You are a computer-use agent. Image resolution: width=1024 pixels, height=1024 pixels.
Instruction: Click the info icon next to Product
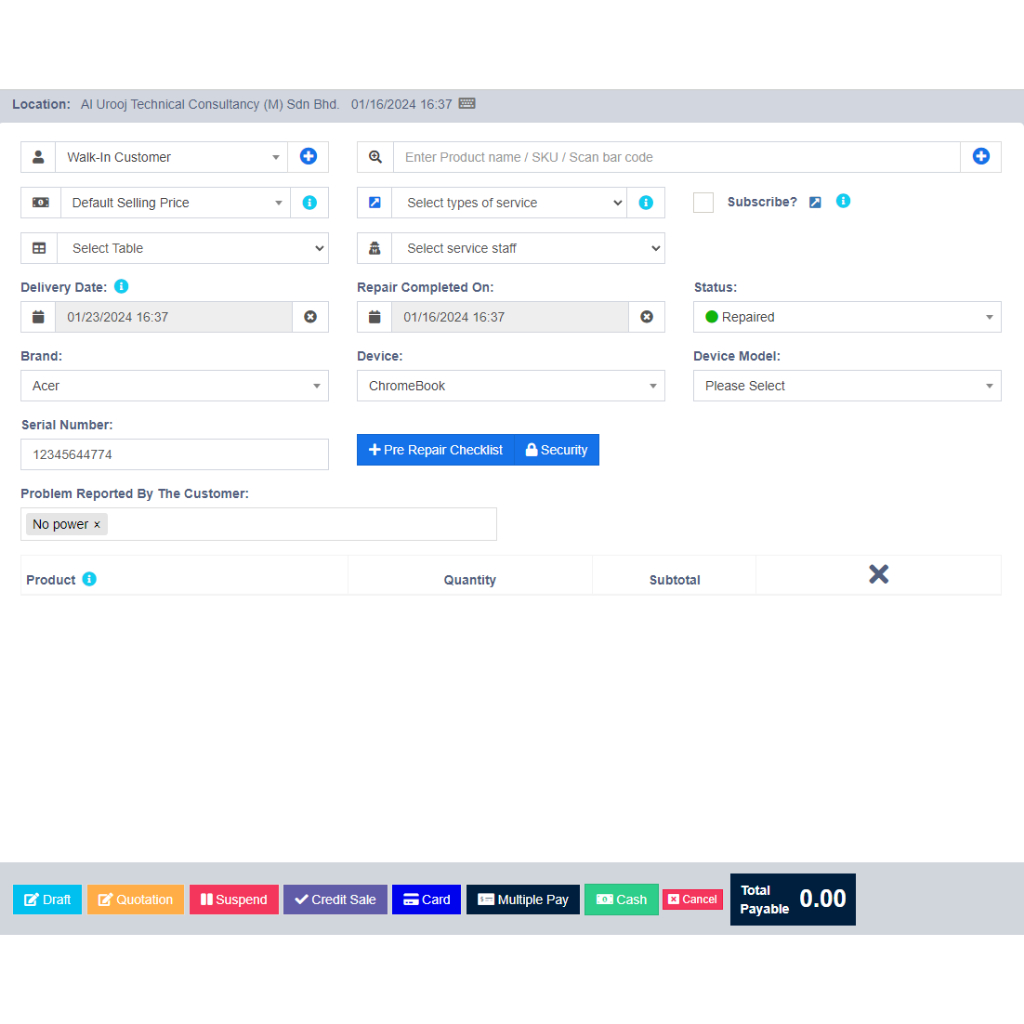coord(89,579)
